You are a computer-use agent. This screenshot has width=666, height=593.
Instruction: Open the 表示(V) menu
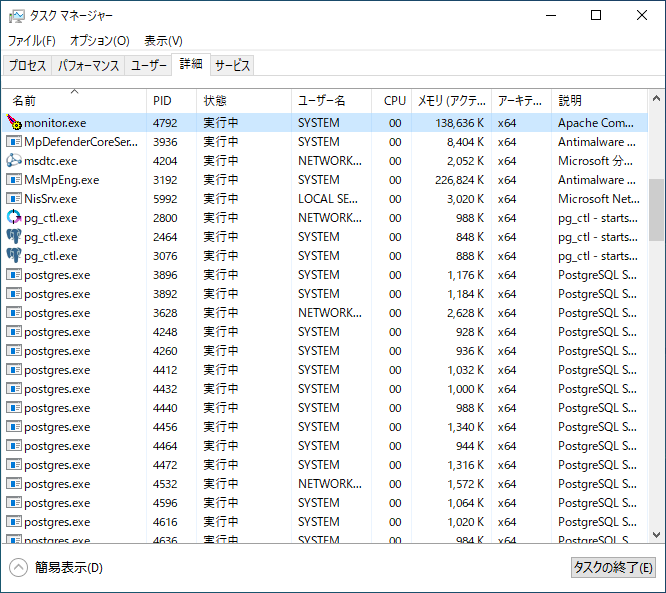click(164, 41)
